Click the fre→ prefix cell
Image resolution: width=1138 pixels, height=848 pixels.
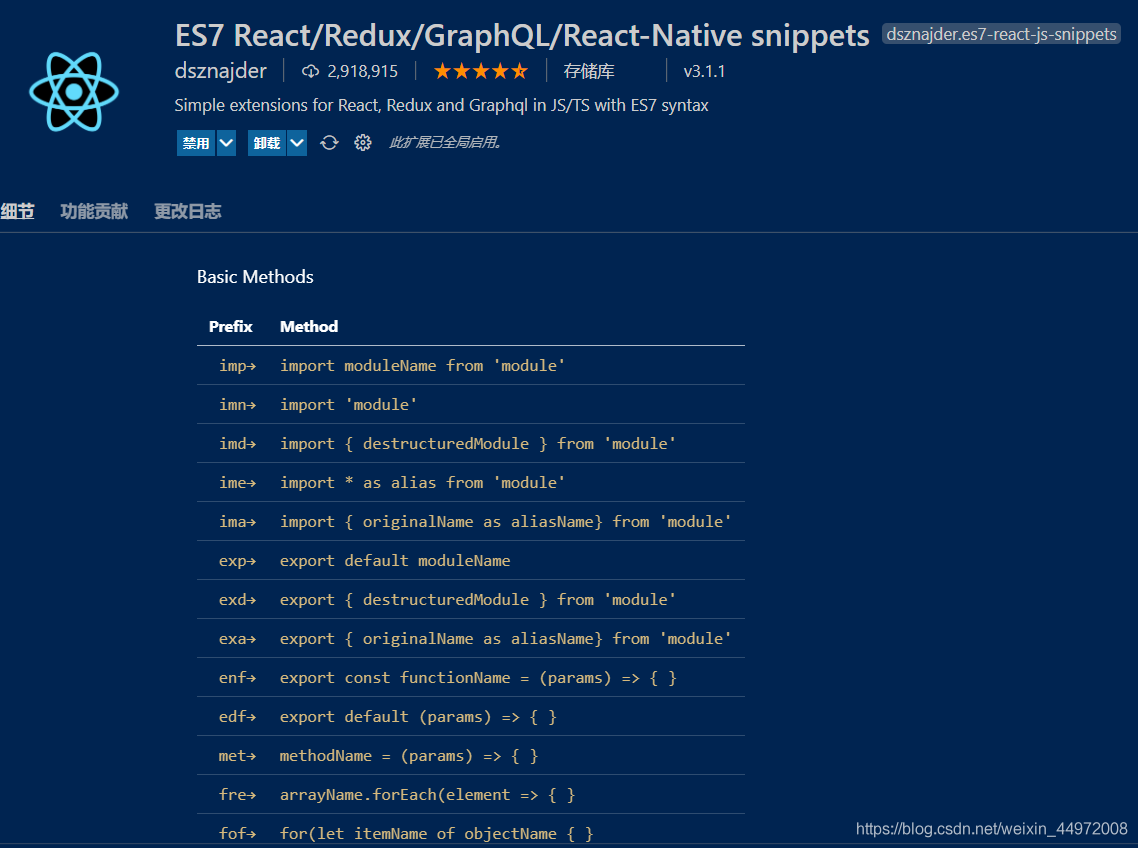click(x=238, y=795)
